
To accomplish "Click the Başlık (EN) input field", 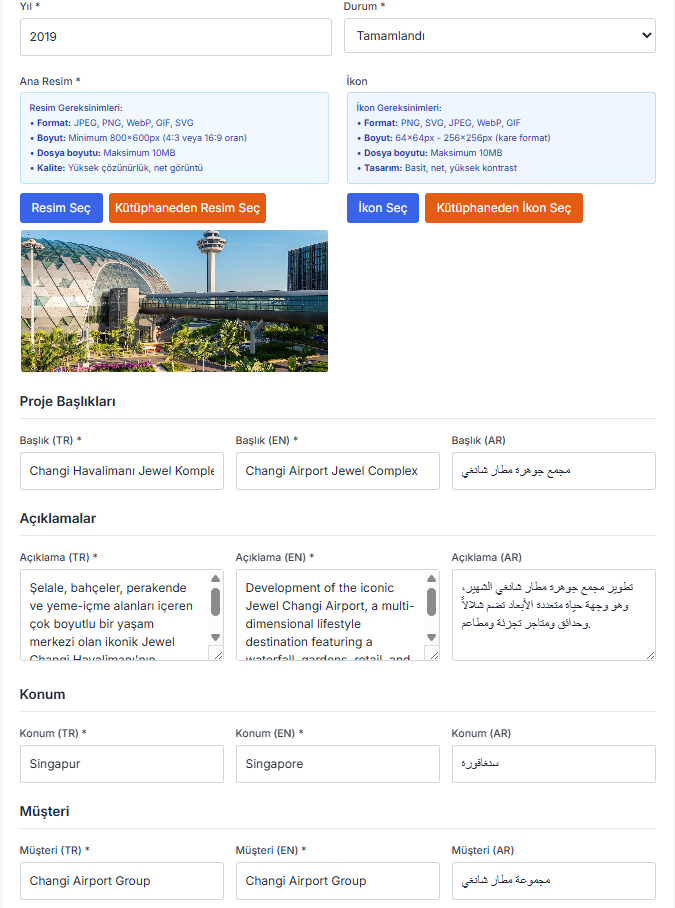I will click(x=338, y=471).
